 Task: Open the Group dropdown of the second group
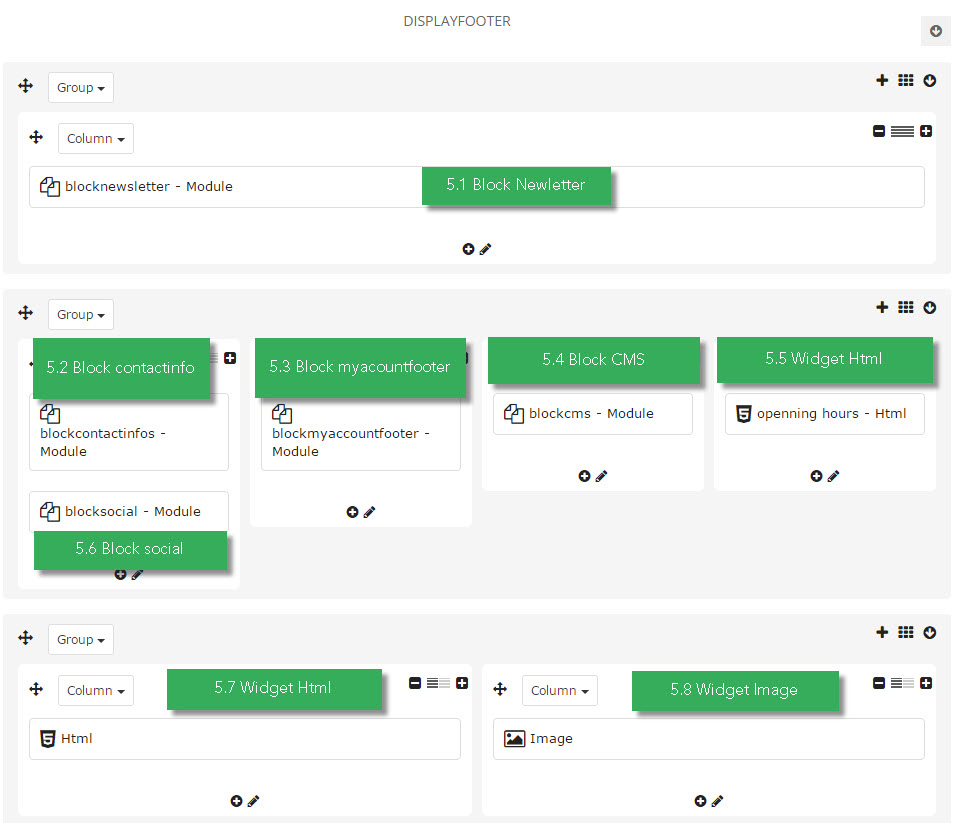tap(80, 314)
